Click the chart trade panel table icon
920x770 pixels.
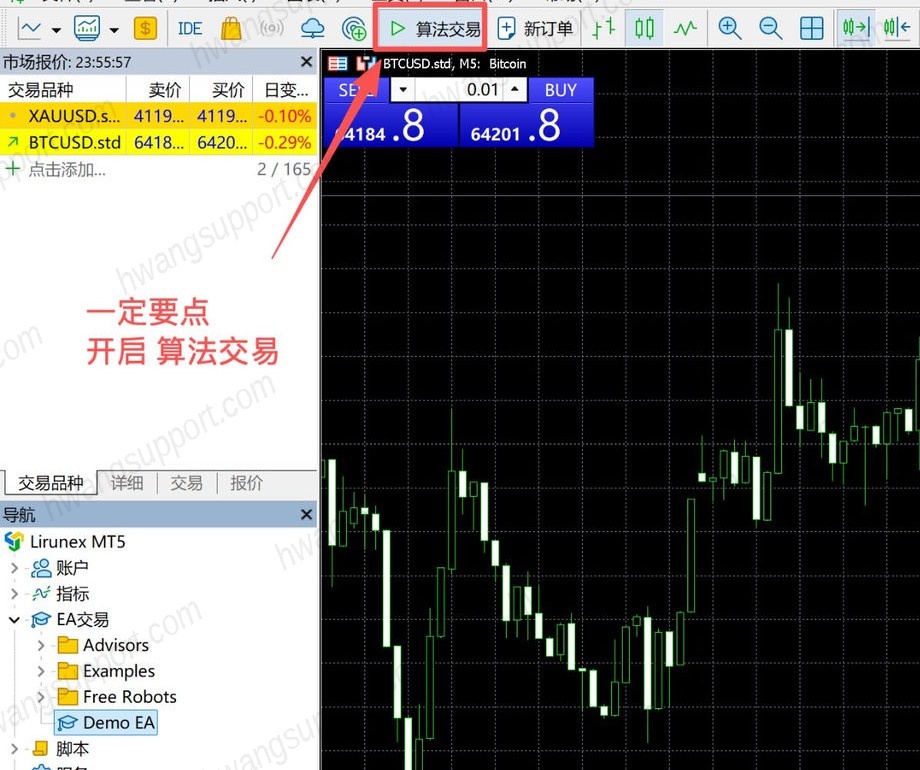337,63
